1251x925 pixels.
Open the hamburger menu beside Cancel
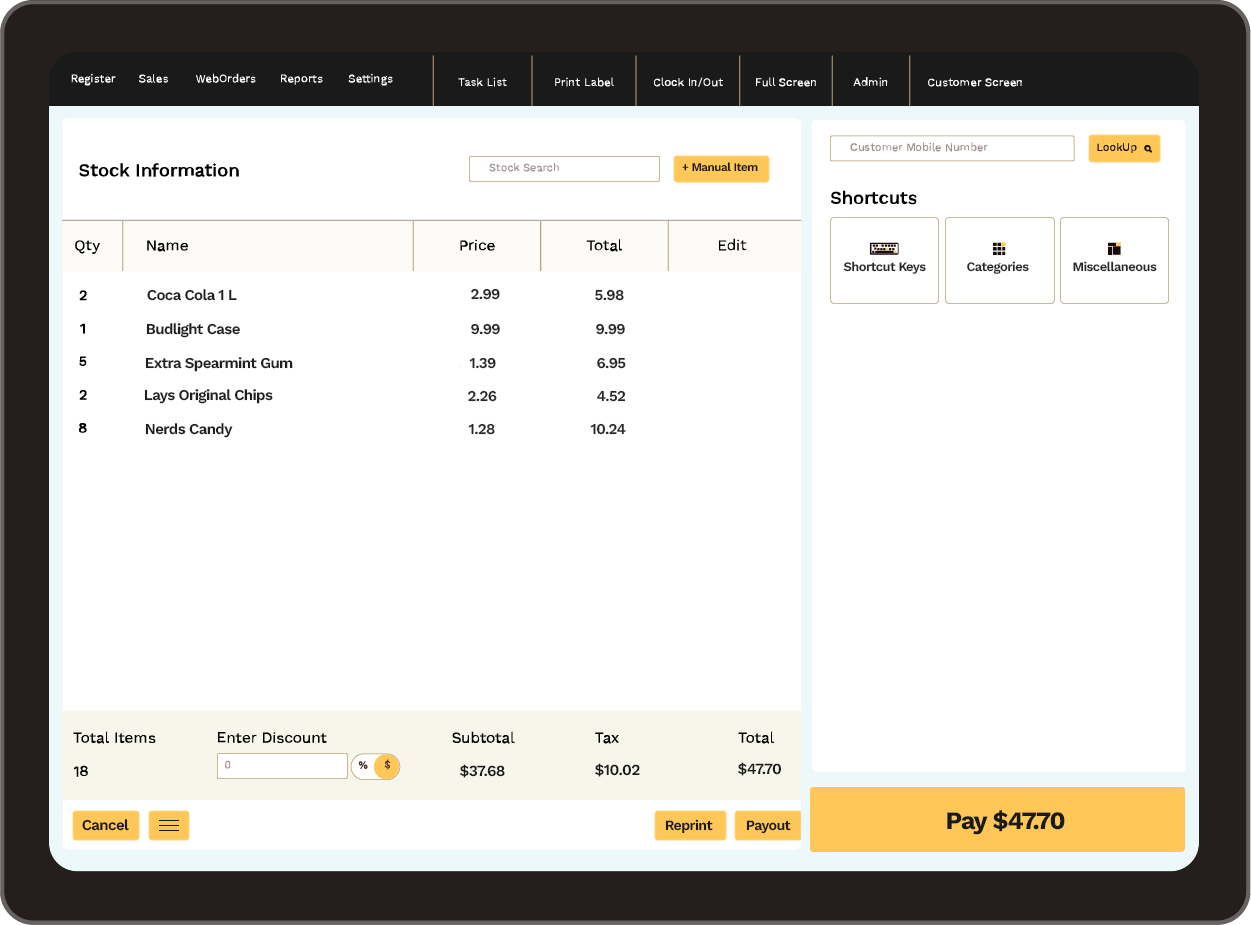coord(169,825)
